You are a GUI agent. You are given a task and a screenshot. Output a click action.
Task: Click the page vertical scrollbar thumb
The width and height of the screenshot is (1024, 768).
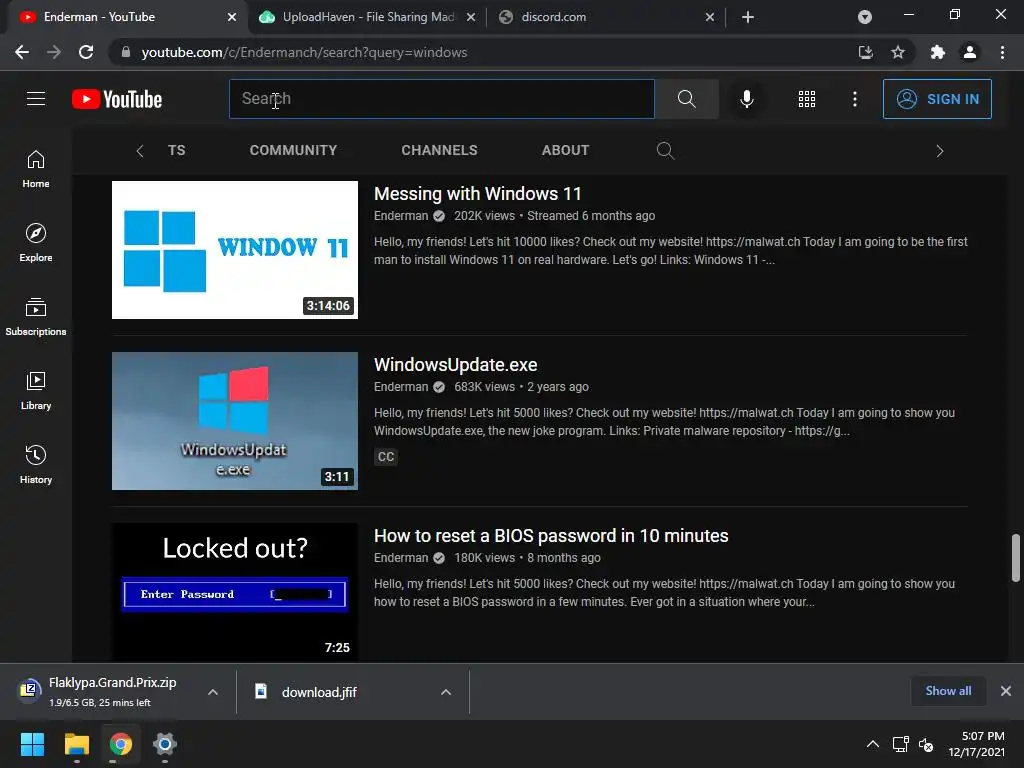pos(1016,557)
